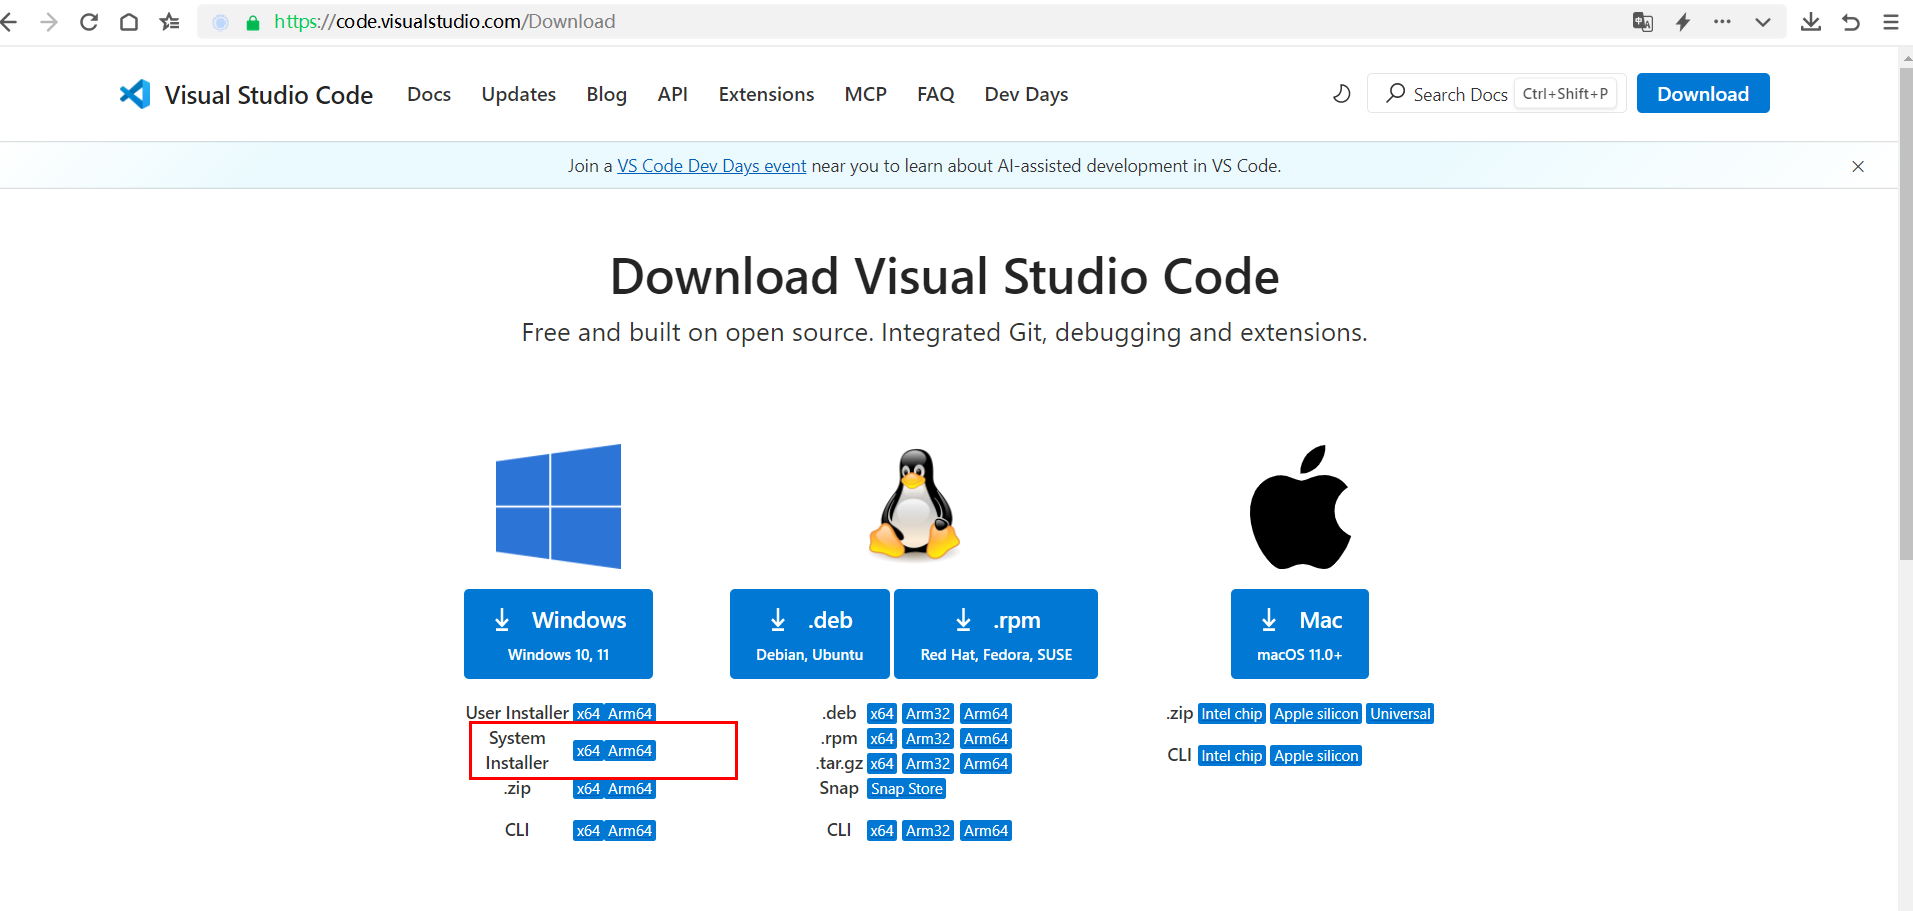Image resolution: width=1913 pixels, height=911 pixels.
Task: Click the Apple logo image
Action: tap(1300, 506)
